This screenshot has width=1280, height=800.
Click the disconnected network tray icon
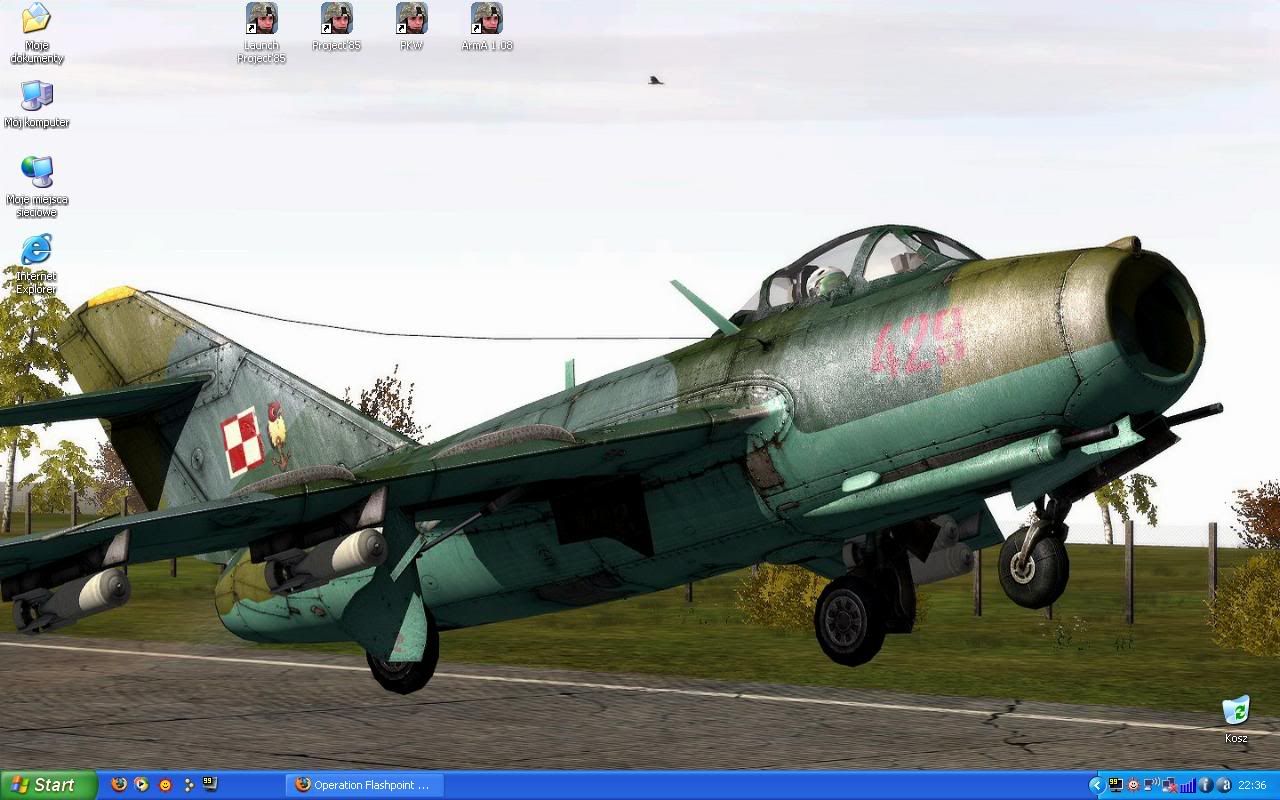point(1169,785)
